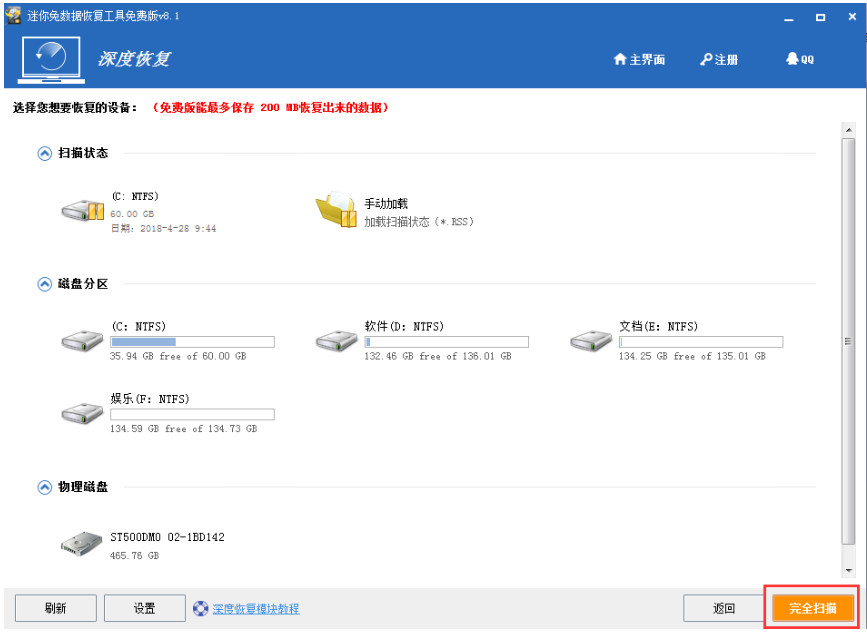Select the 娱乐 F: partition drive icon
Viewport: 867px width, 635px height.
[82, 413]
